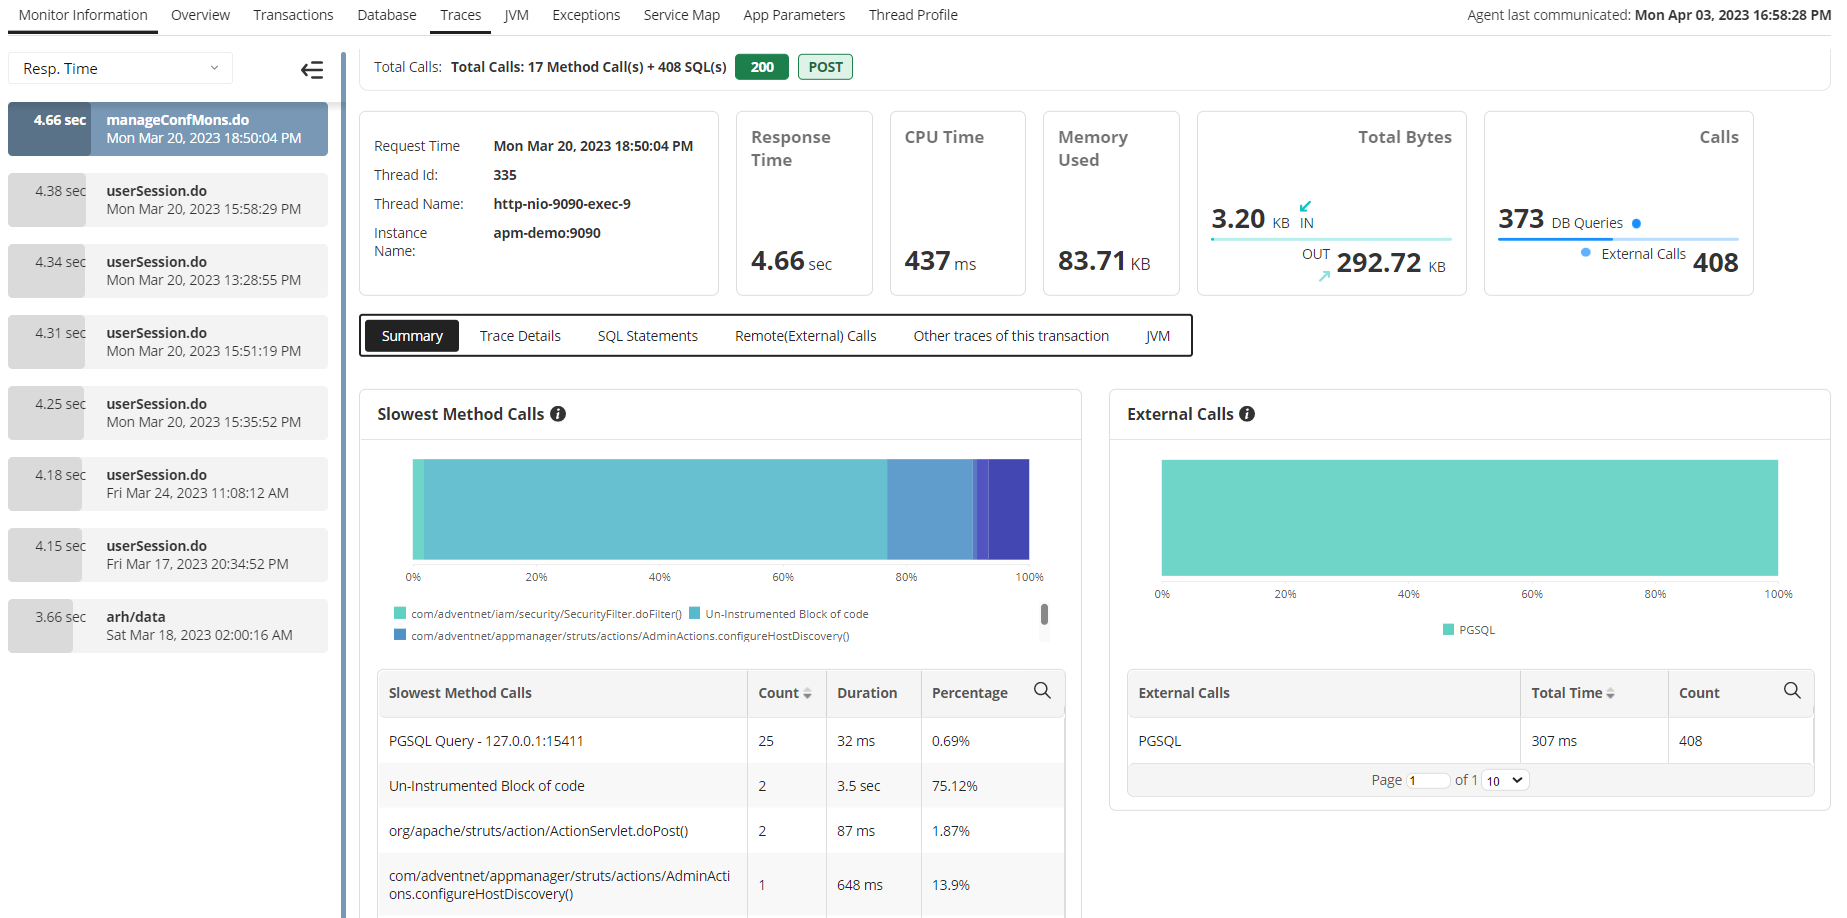Switch to the SQL Statements tab

coord(647,335)
